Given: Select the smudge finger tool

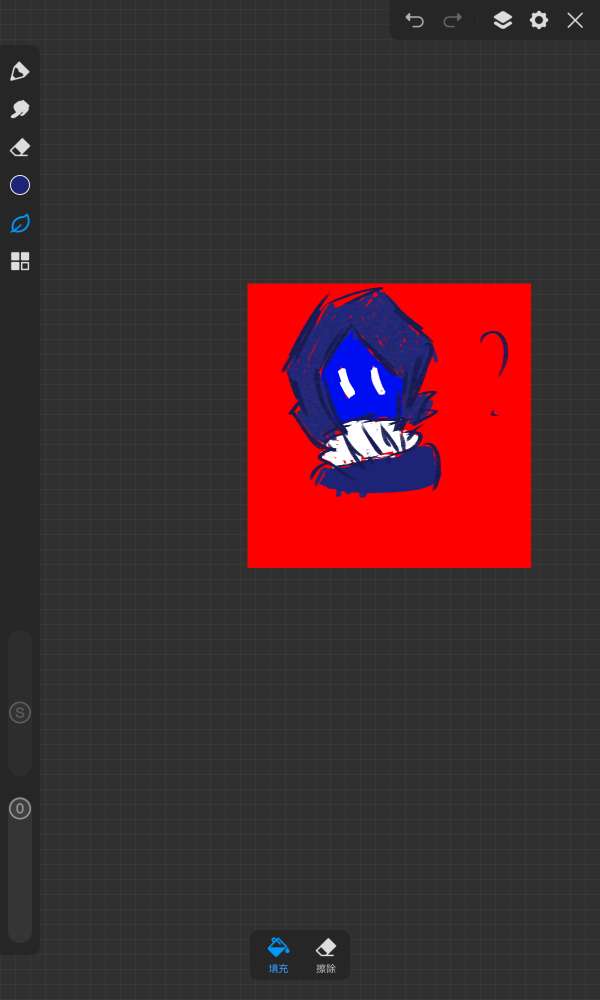Looking at the screenshot, I should 20,109.
